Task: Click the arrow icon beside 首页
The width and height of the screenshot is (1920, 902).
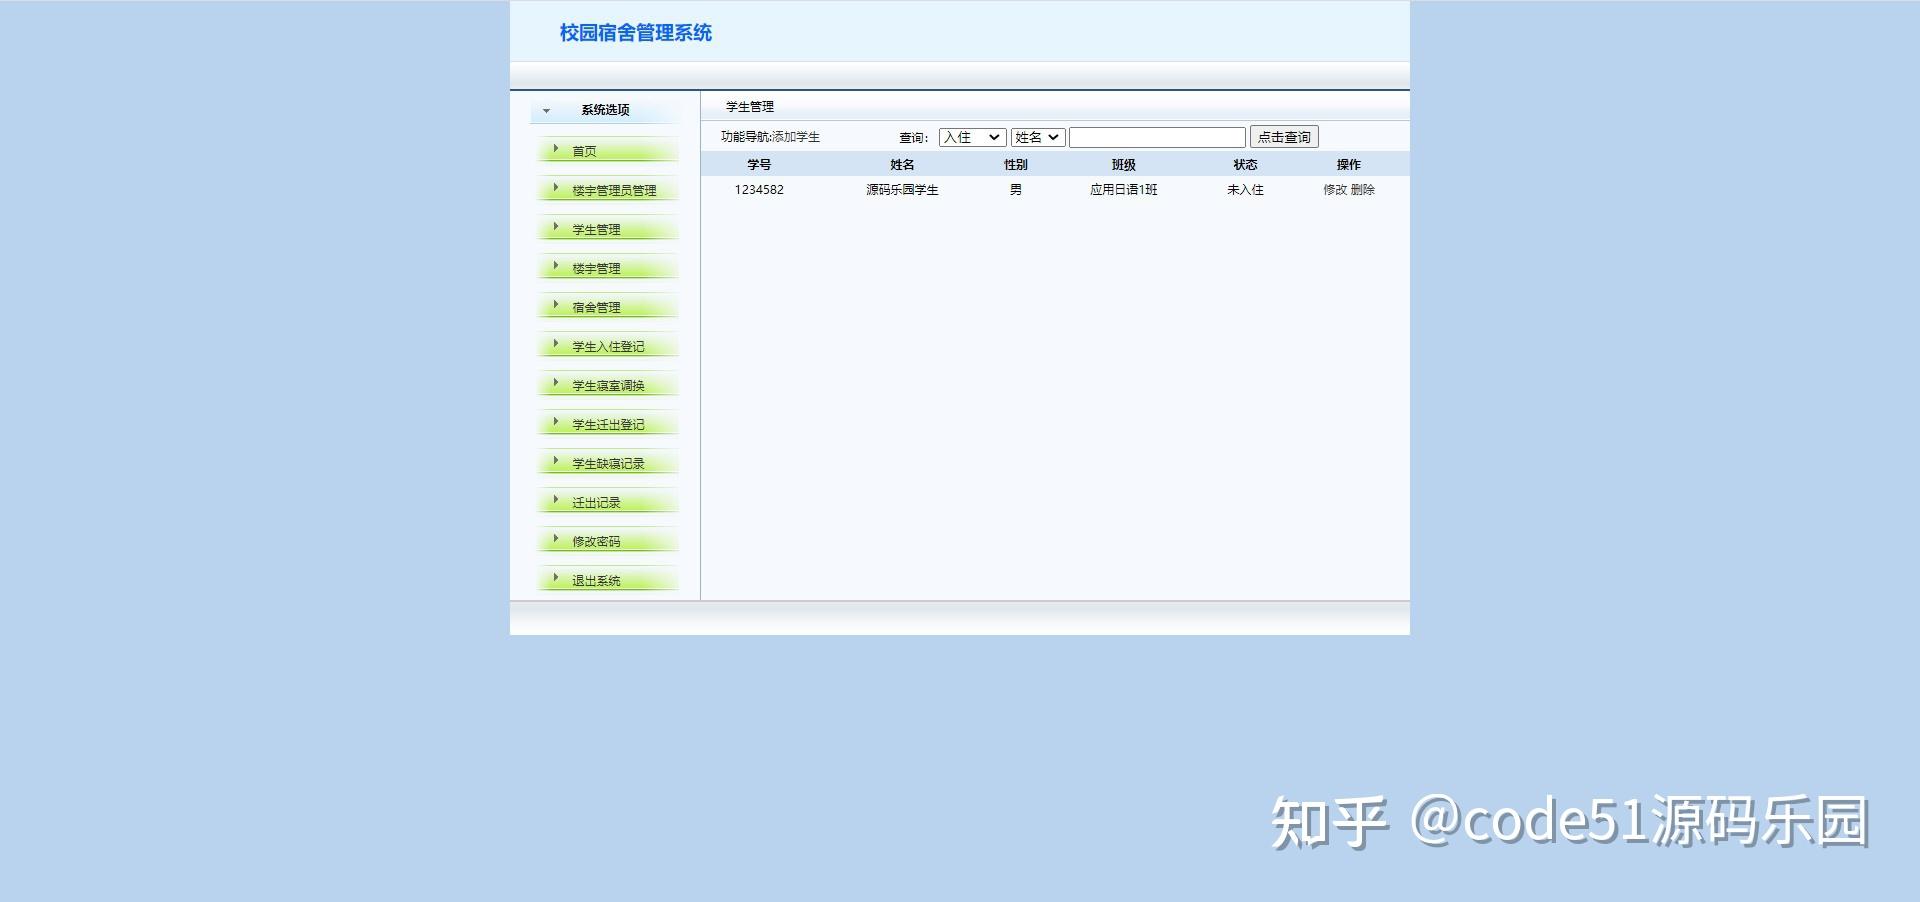Action: pos(557,150)
